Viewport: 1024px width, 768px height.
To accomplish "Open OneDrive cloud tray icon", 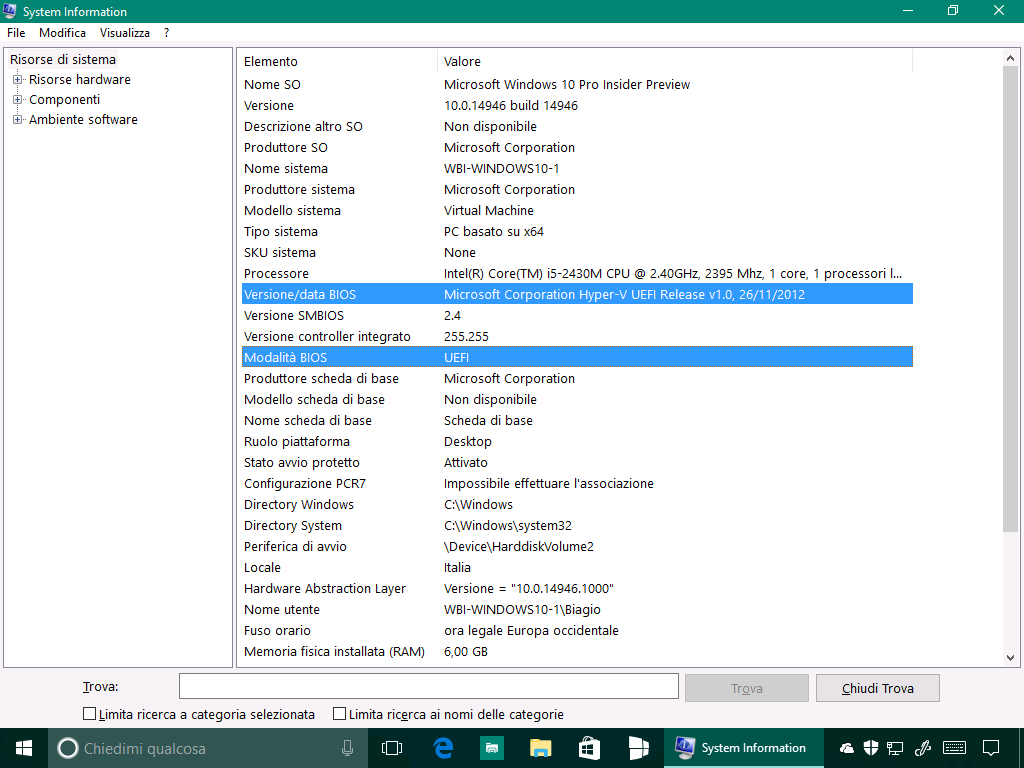I will click(x=846, y=748).
